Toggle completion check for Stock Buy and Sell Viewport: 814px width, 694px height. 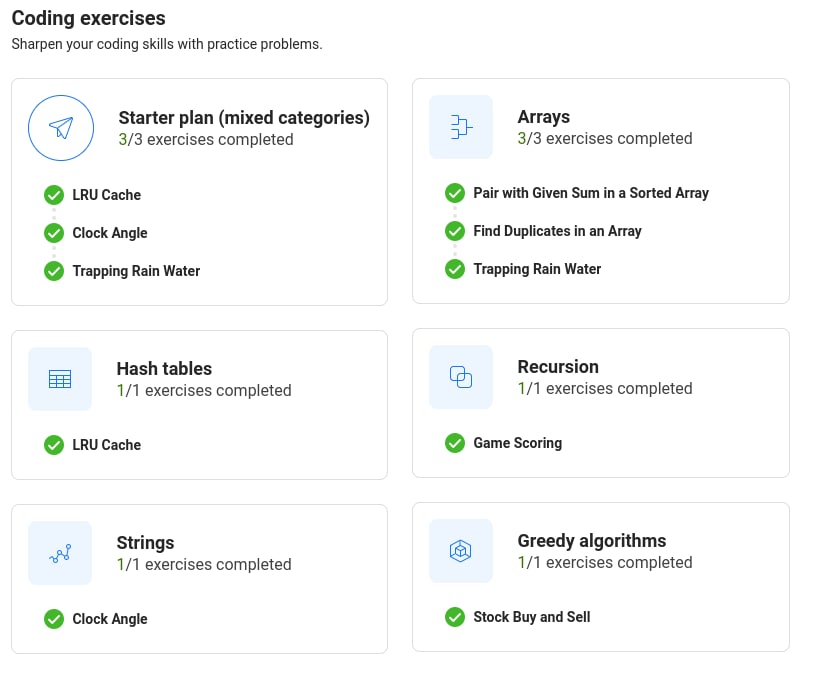pos(455,617)
